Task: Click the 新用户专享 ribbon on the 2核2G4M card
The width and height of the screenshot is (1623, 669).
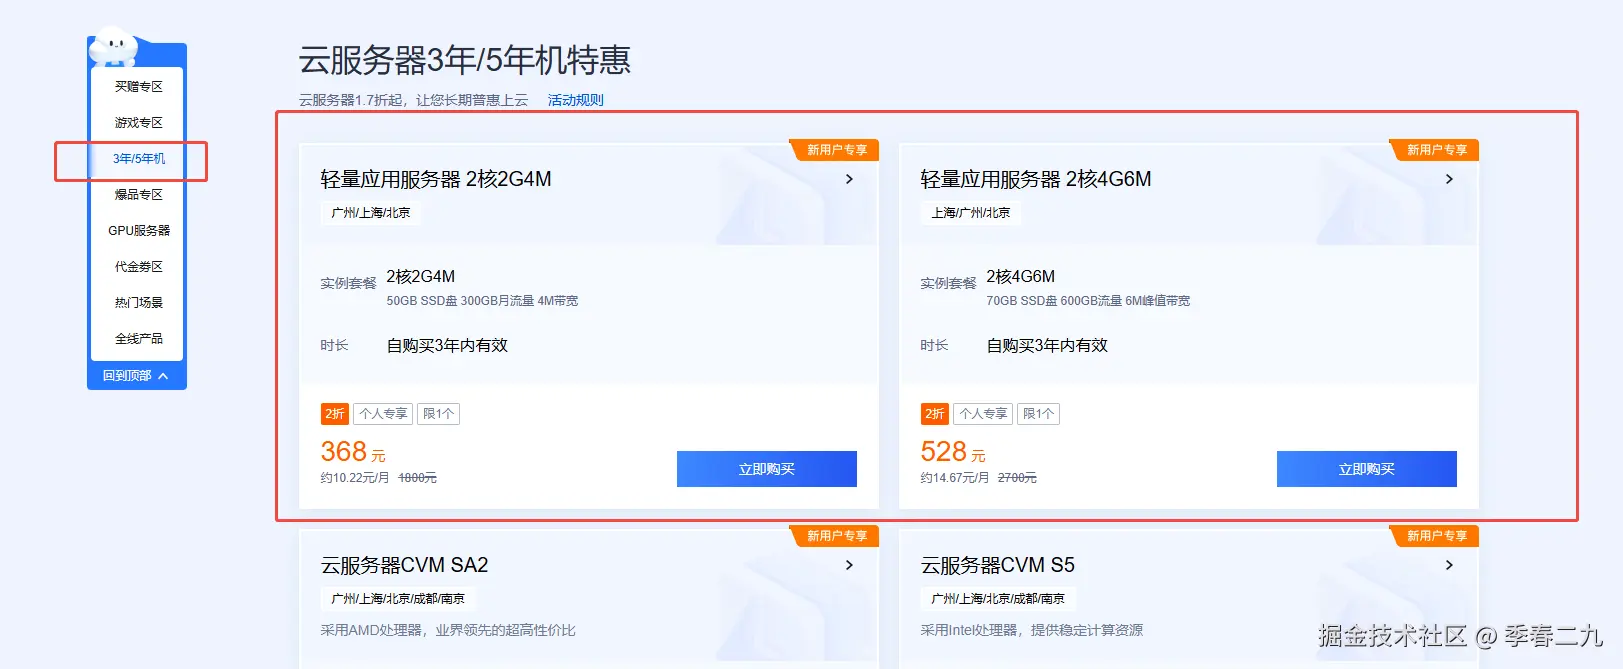Action: pyautogui.click(x=834, y=150)
